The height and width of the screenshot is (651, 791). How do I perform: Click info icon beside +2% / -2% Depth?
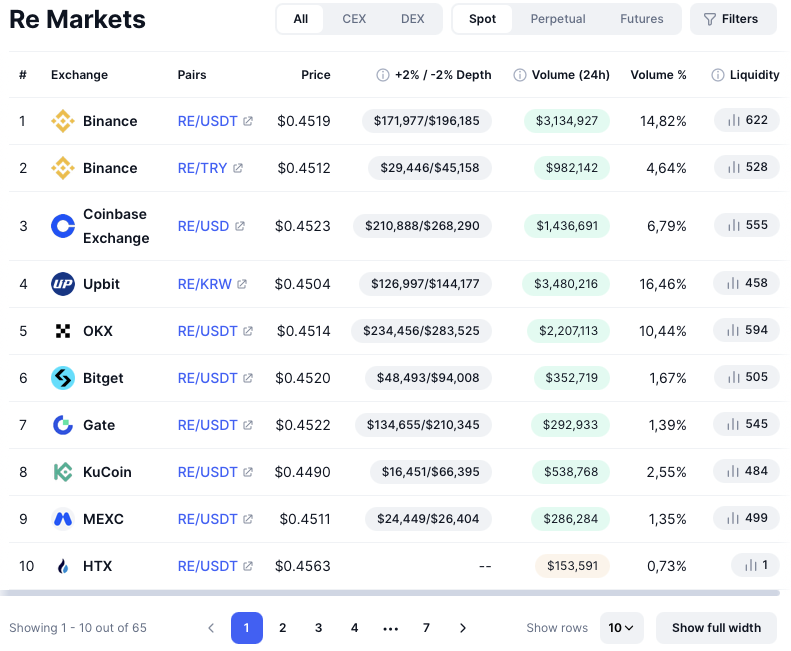[x=383, y=75]
